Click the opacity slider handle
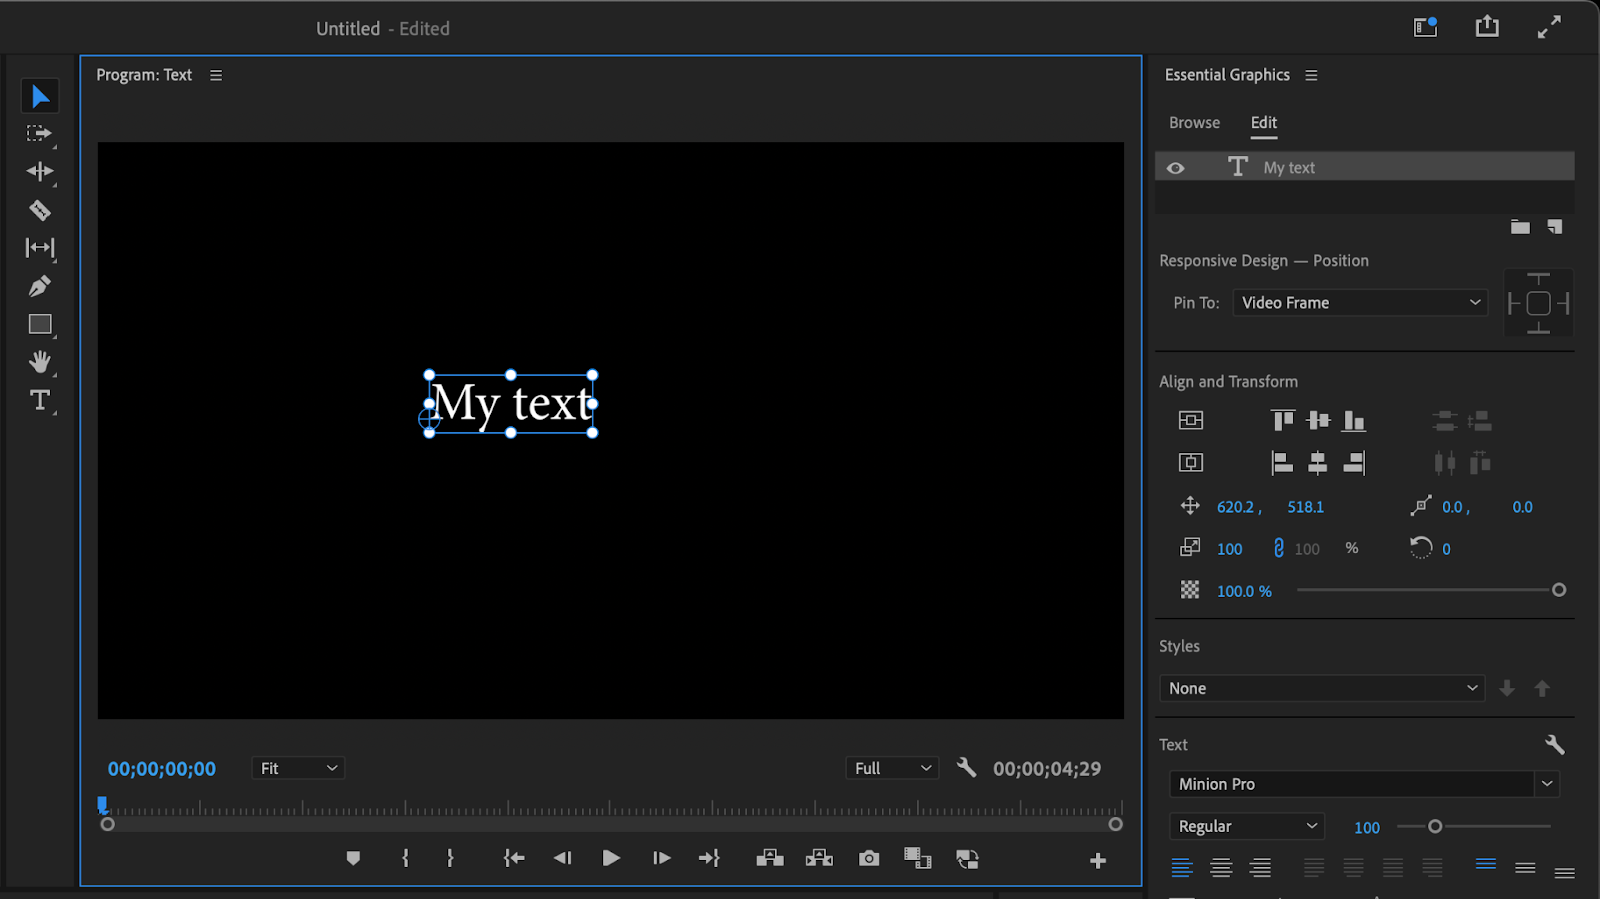This screenshot has width=1600, height=899. 1558,590
